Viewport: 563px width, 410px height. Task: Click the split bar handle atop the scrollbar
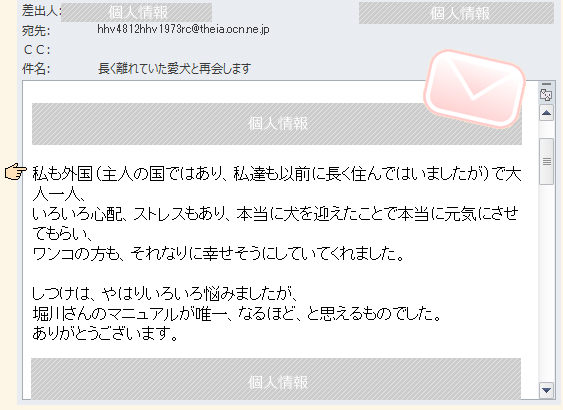[546, 84]
